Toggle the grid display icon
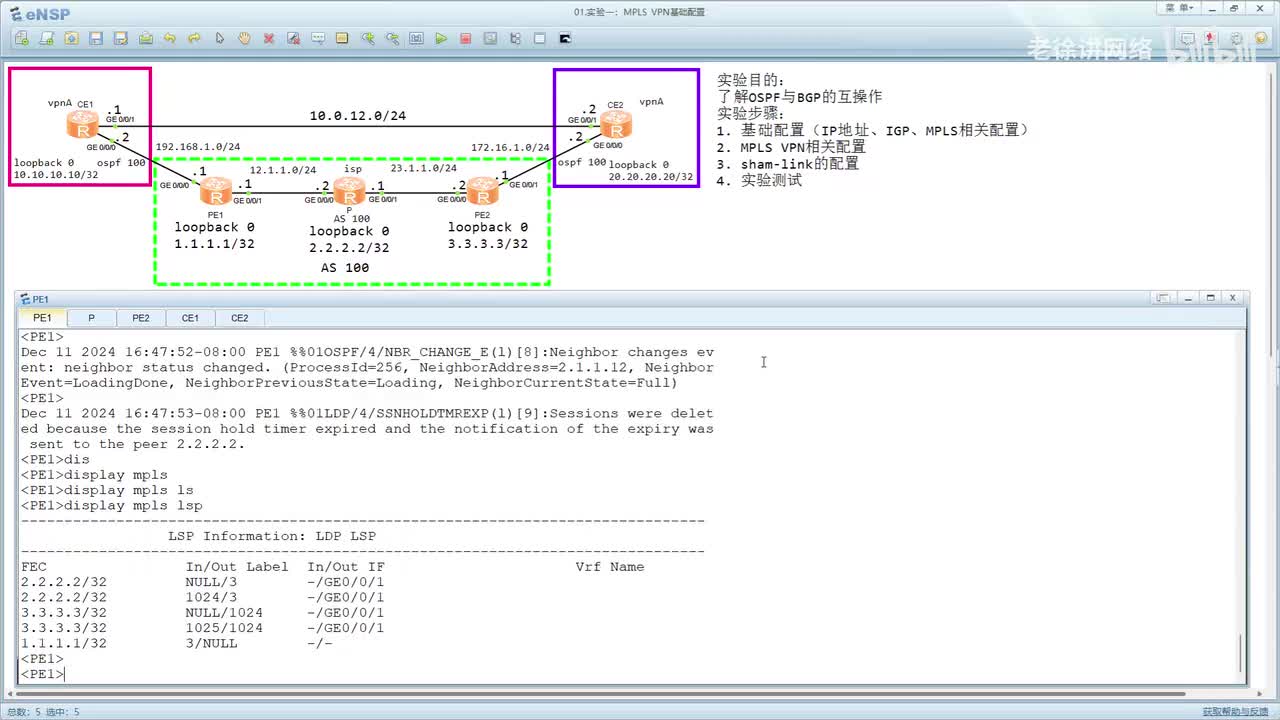 (539, 39)
